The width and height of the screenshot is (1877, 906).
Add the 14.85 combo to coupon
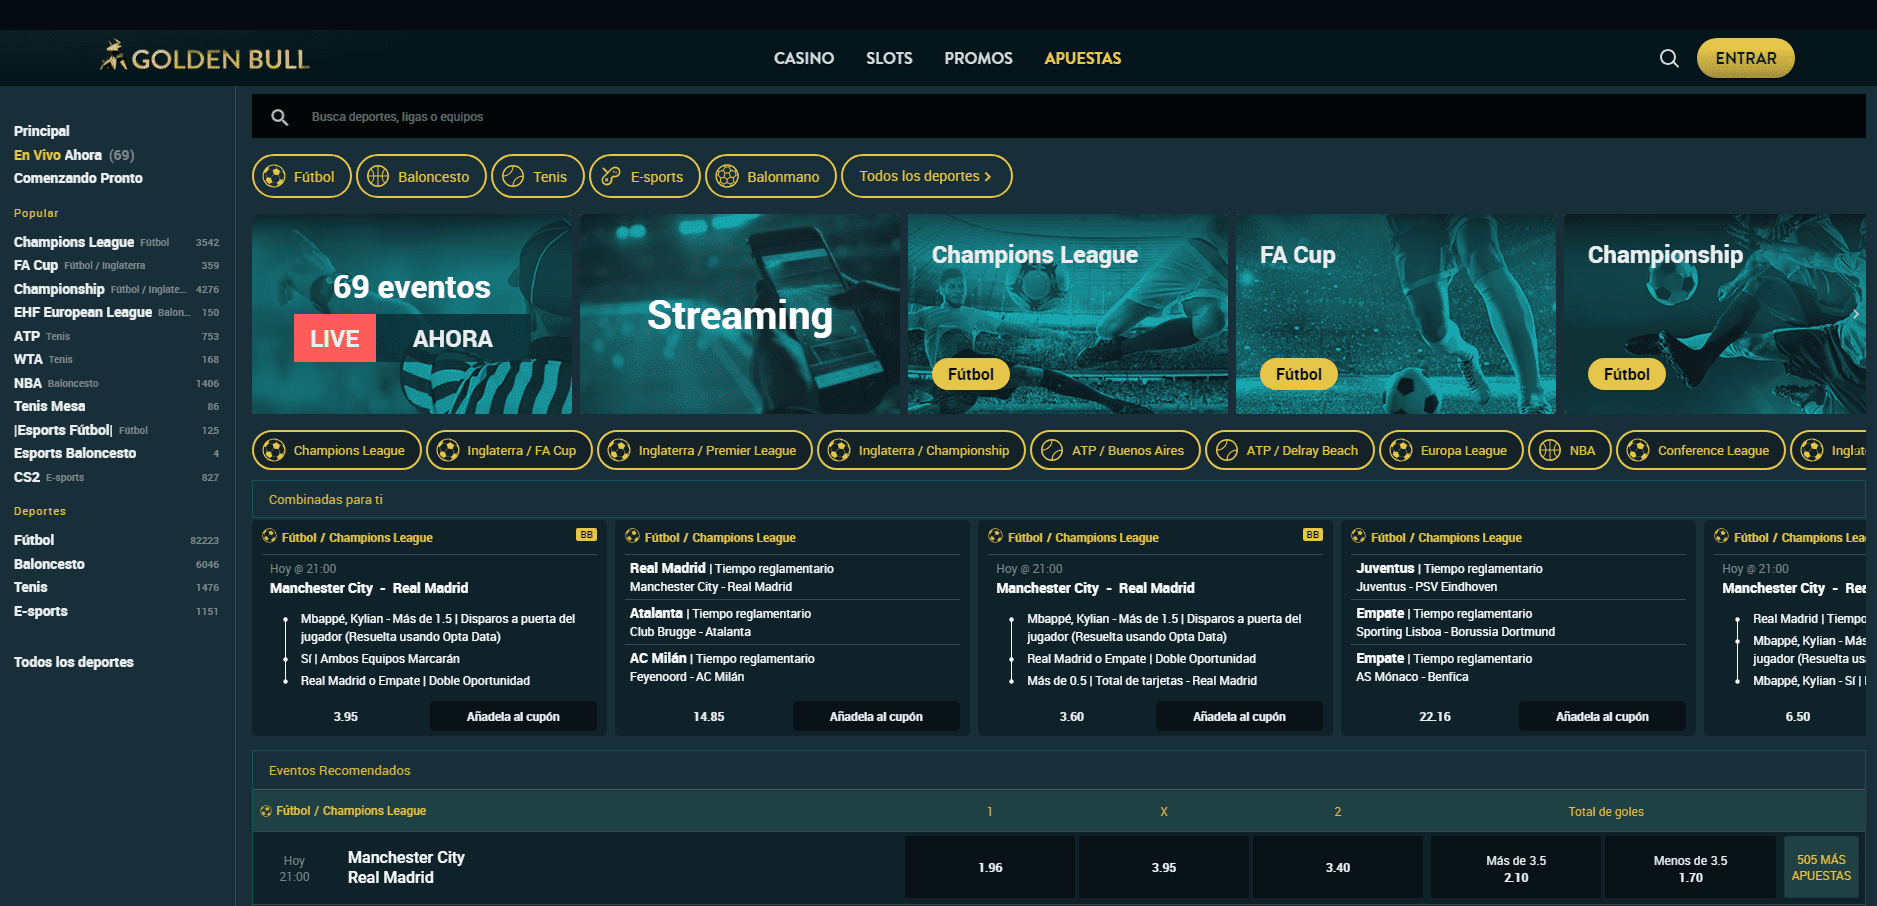pos(876,716)
